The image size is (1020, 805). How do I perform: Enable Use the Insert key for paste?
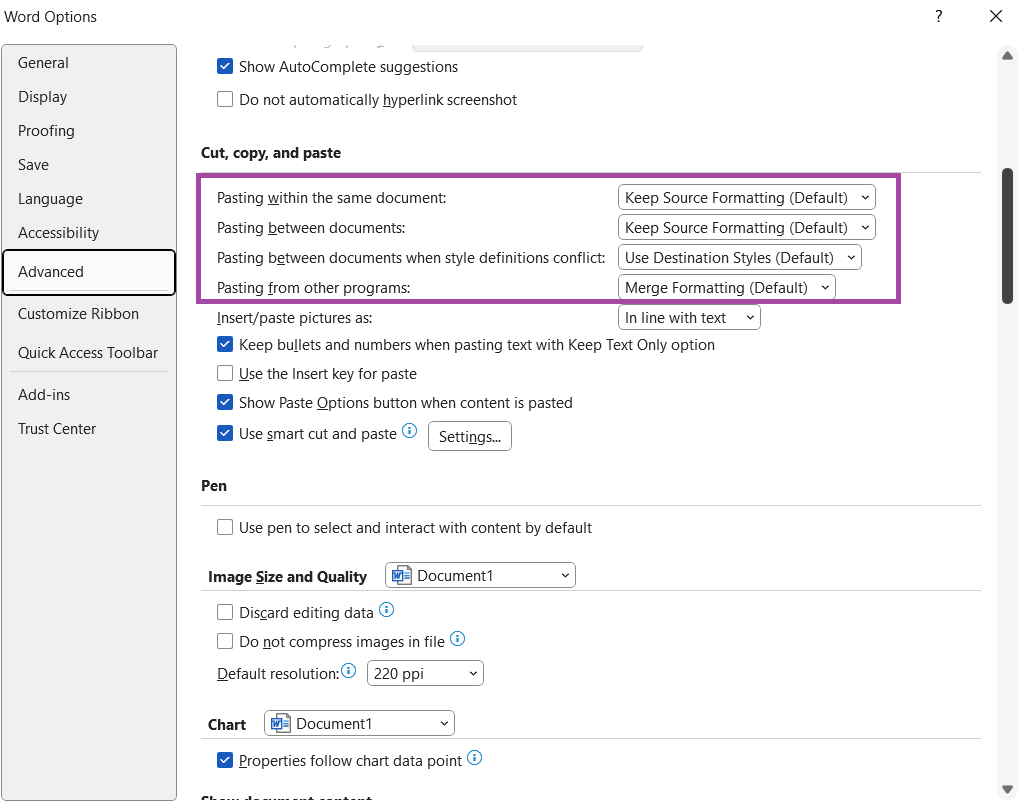coord(225,373)
